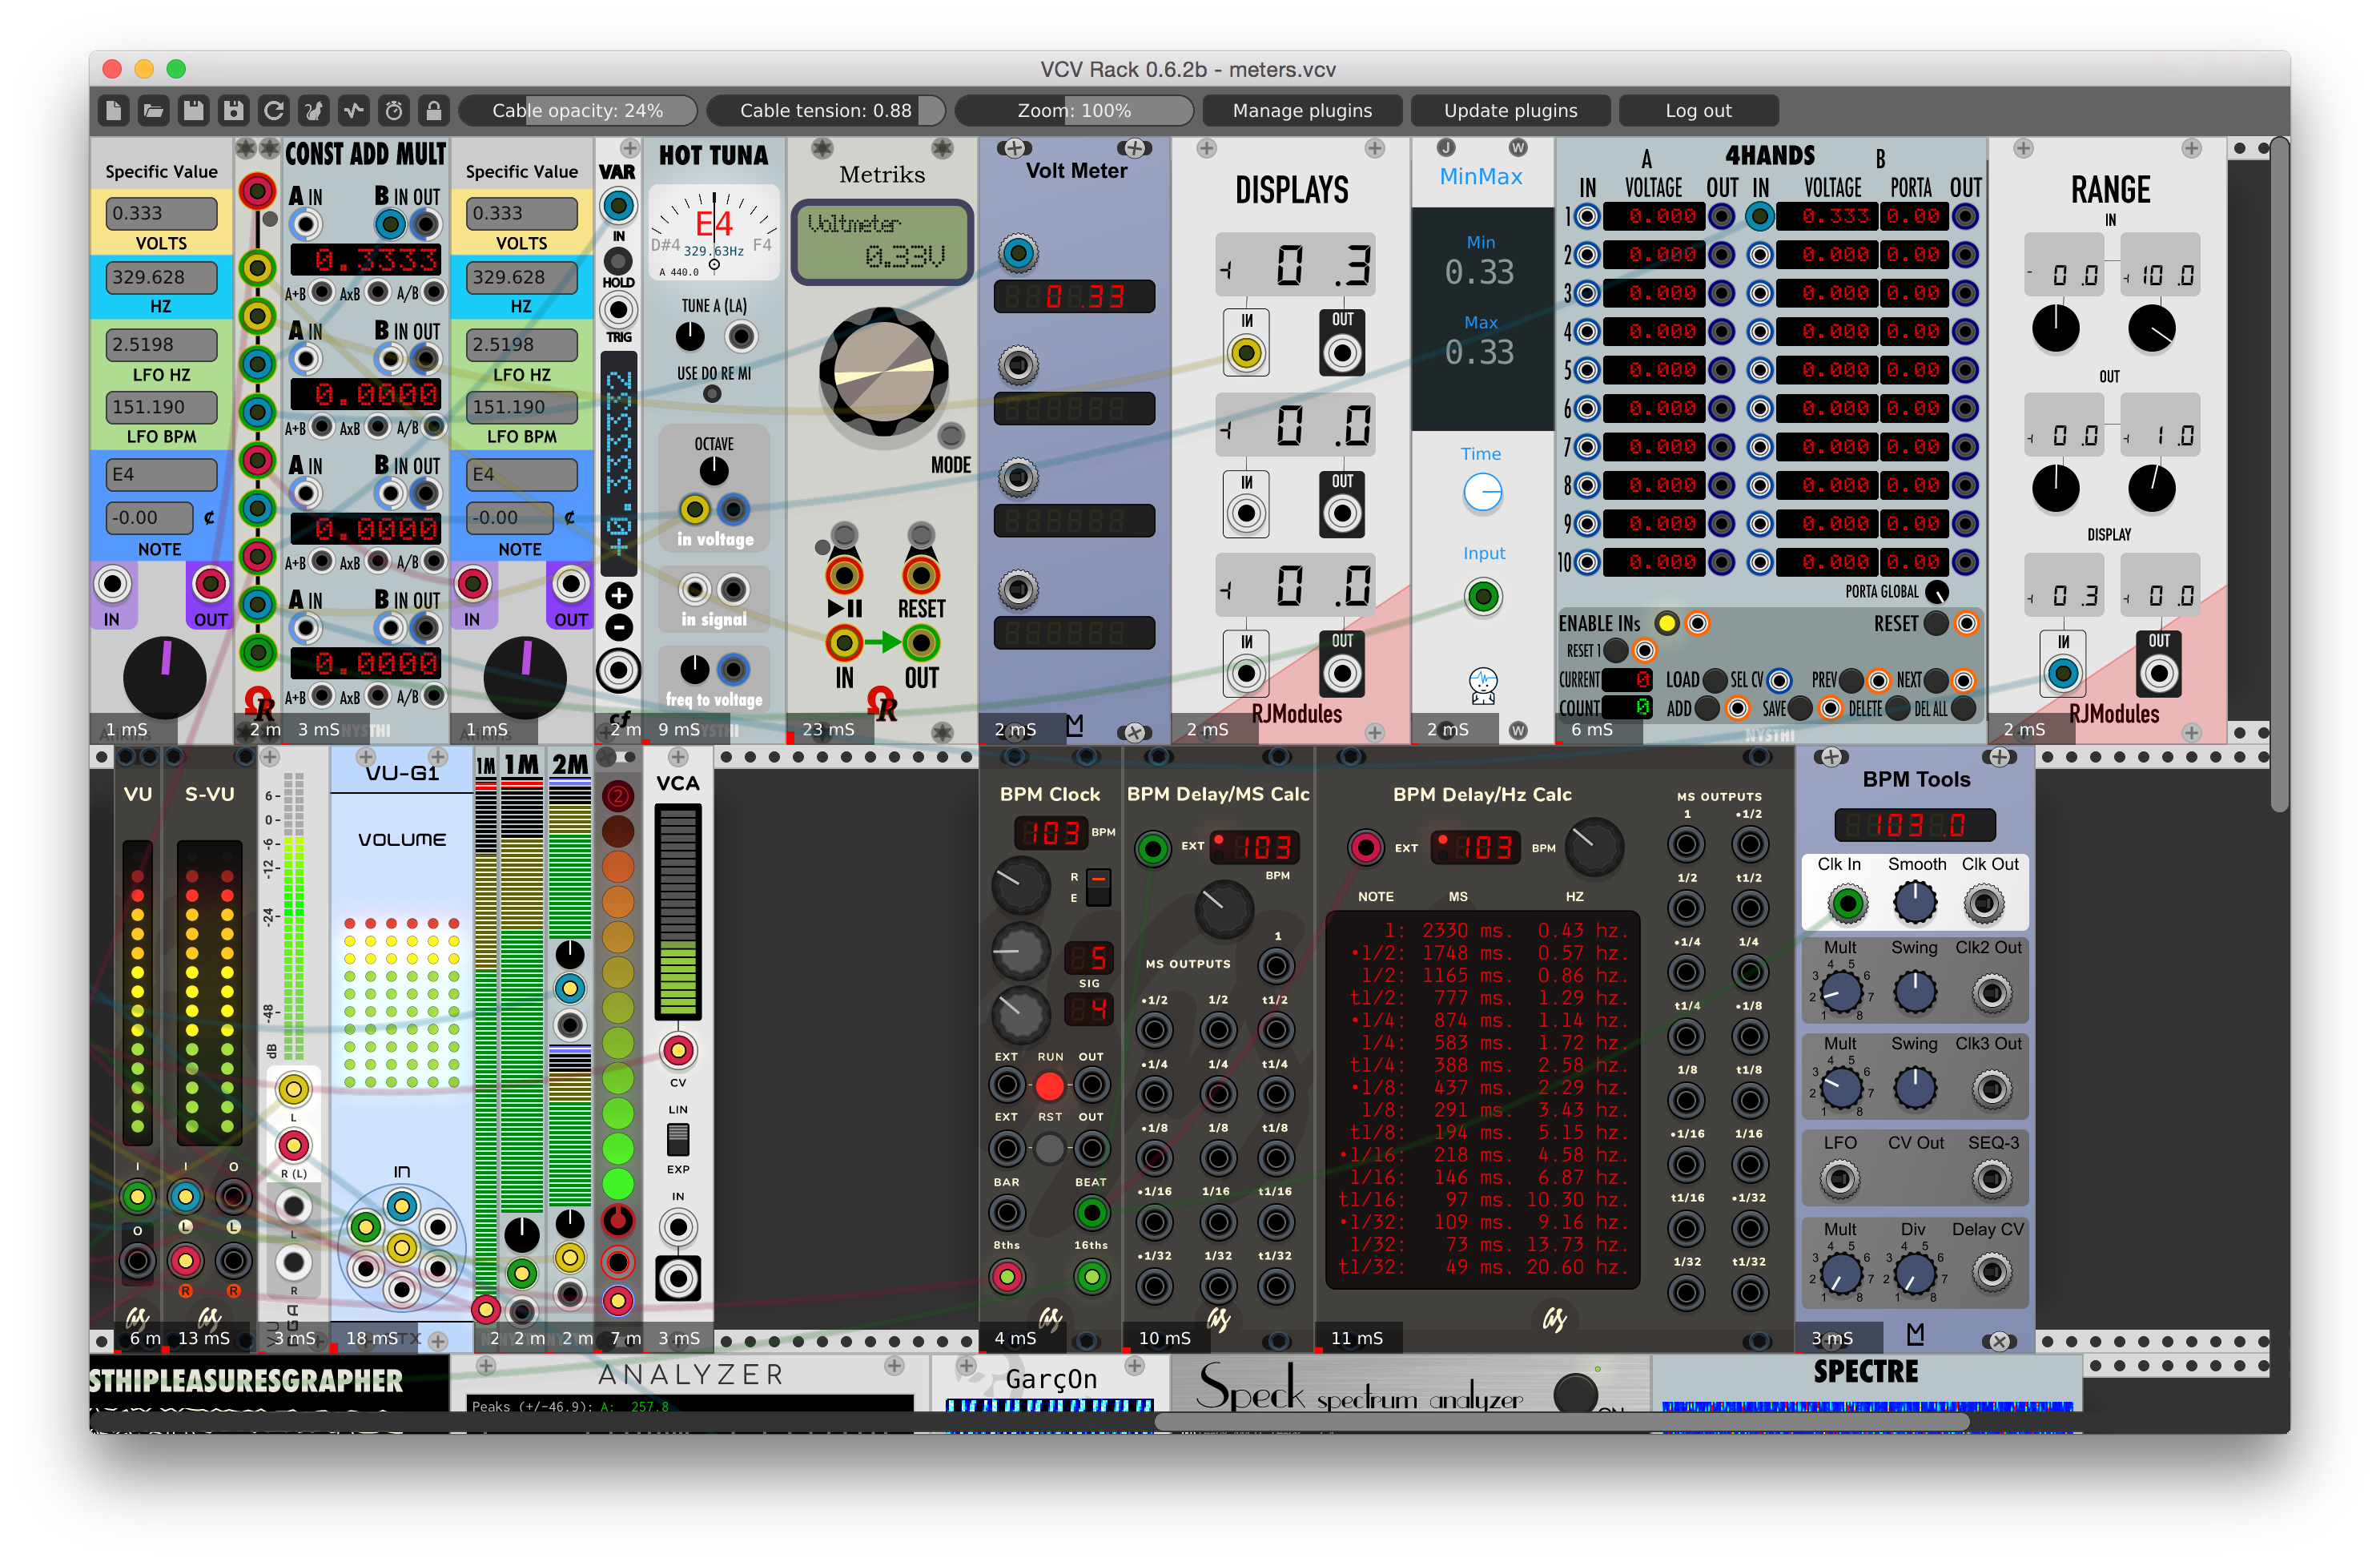Screen dimensions: 2380x1562
Task: Click the Save As floppy disk icon
Action: tap(234, 110)
